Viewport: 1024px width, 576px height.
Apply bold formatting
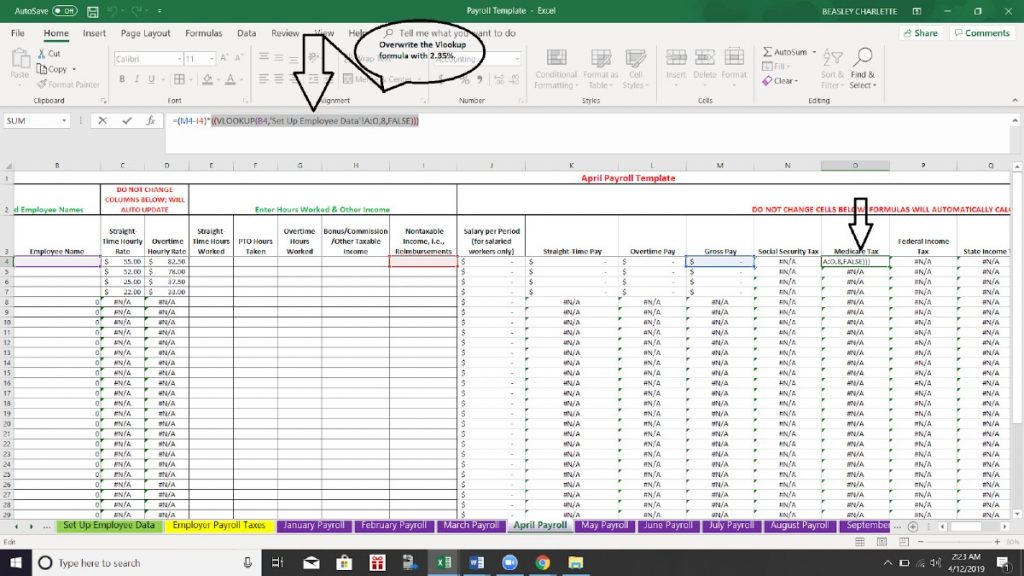(x=123, y=79)
